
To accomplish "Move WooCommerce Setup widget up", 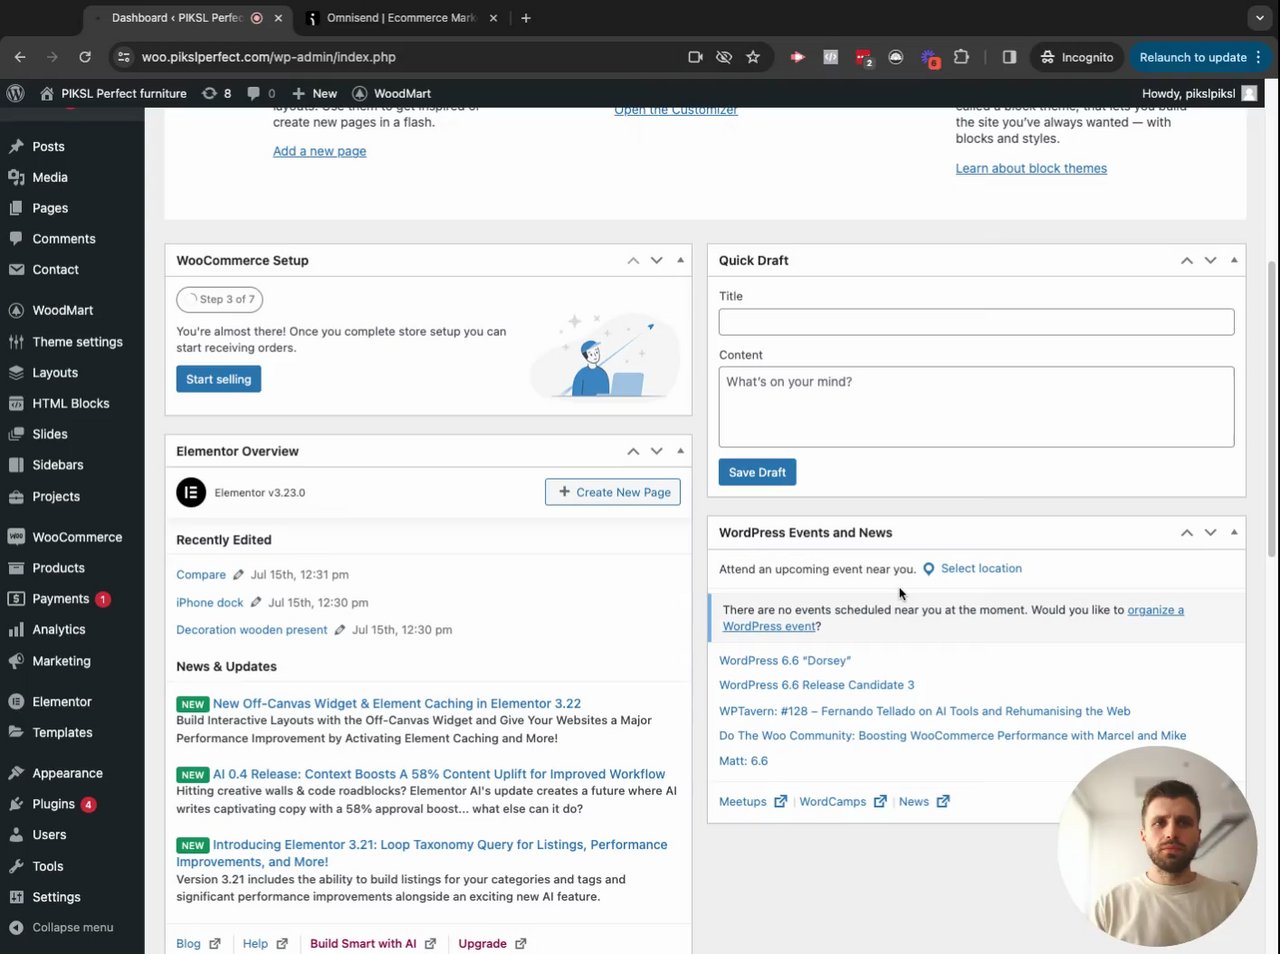I will (x=633, y=260).
